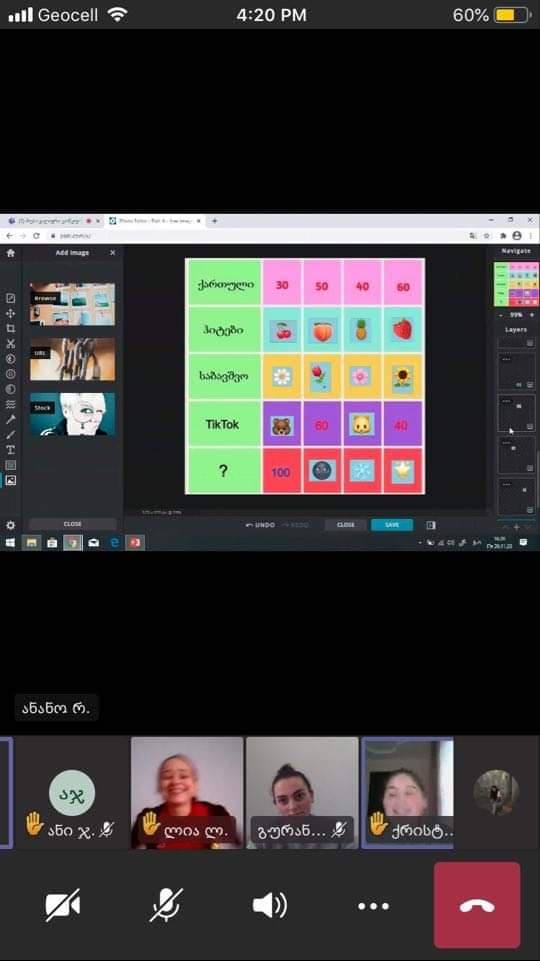Viewport: 540px width, 961px height.
Task: Open the Windows Start menu
Action: click(10, 542)
